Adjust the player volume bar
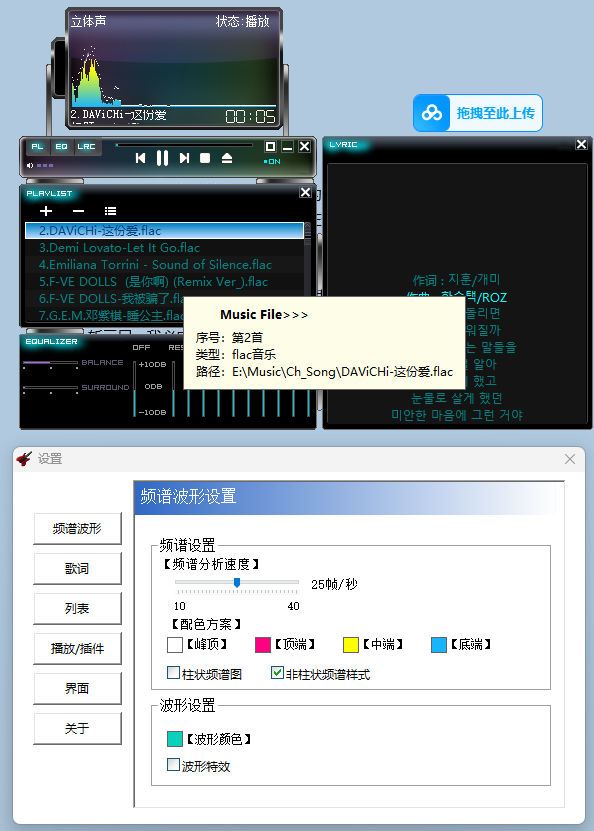Image resolution: width=594 pixels, height=831 pixels. coord(45,165)
